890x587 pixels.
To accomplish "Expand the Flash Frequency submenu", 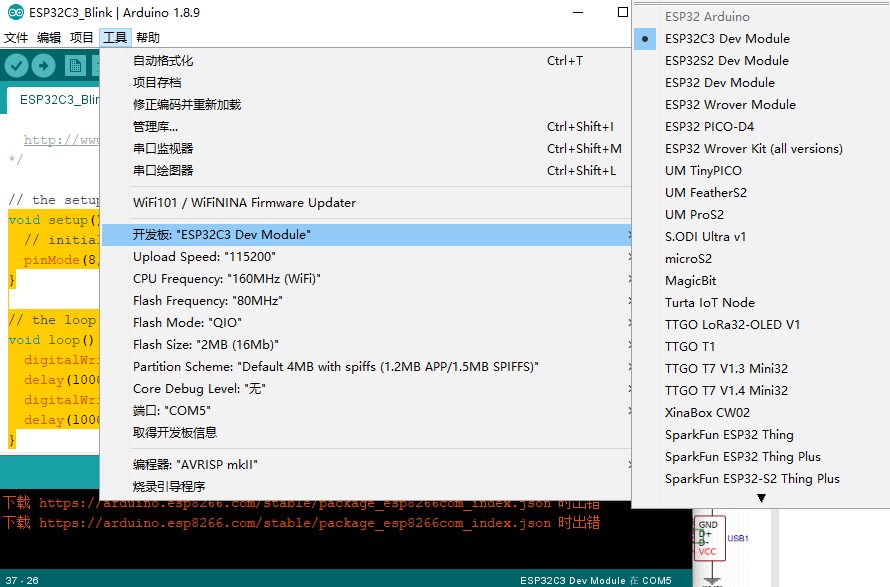I will [x=366, y=301].
